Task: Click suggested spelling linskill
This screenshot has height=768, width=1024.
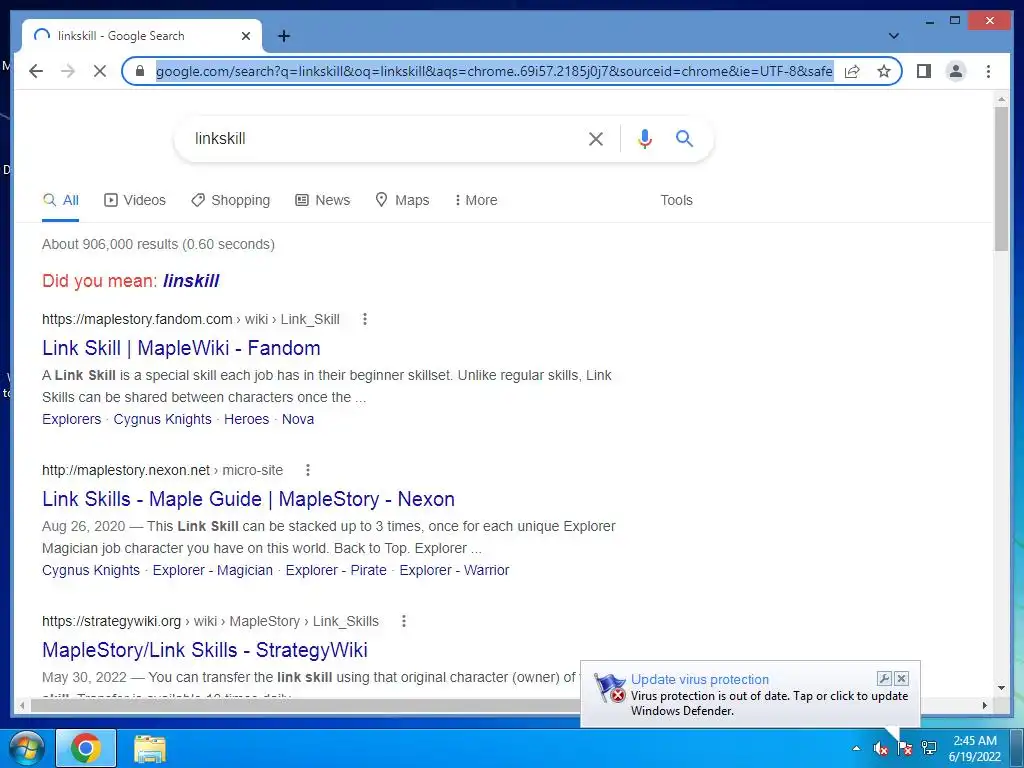Action: click(x=191, y=281)
